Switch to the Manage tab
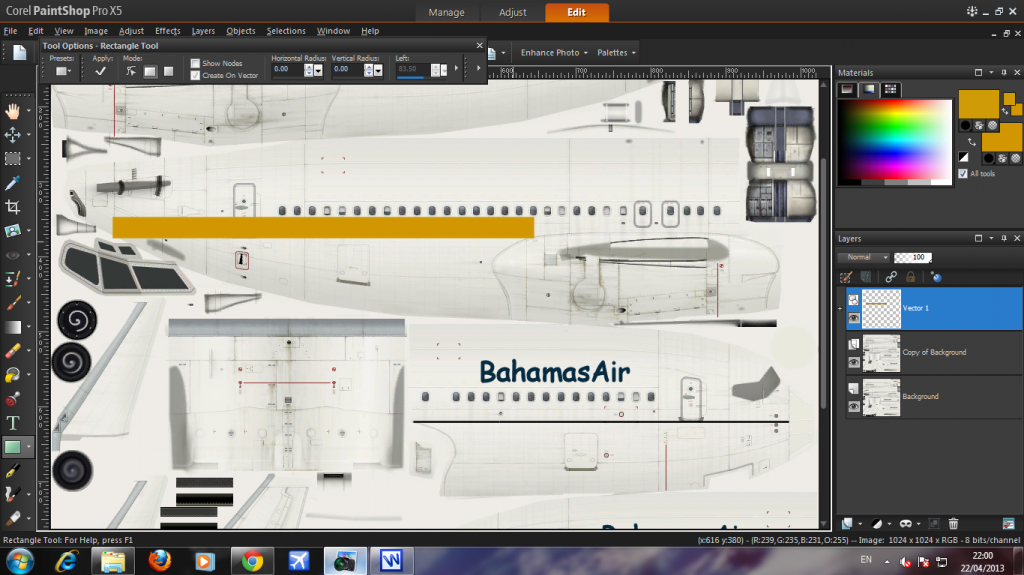This screenshot has height=575, width=1024. click(446, 13)
